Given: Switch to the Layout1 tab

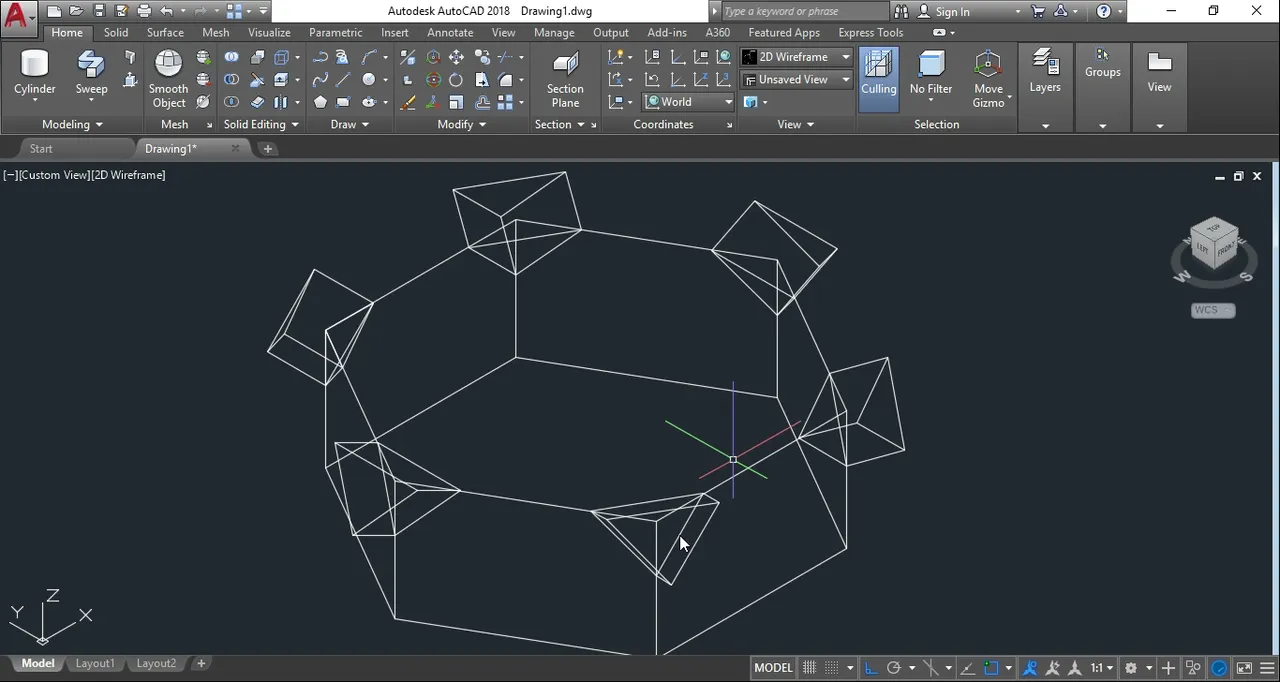Looking at the screenshot, I should (95, 663).
